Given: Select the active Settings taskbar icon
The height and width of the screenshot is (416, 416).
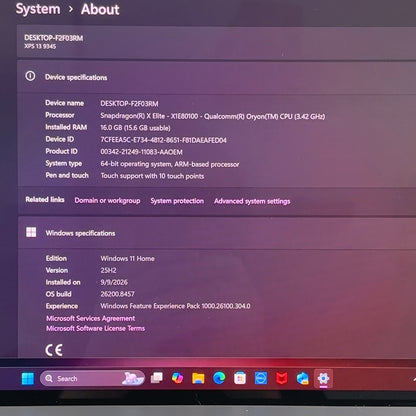Looking at the screenshot, I should pos(323,379).
